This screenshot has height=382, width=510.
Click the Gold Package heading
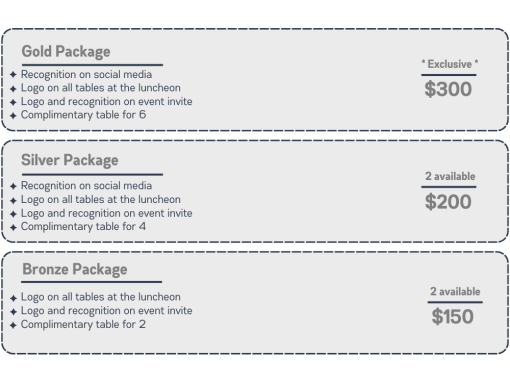66,52
